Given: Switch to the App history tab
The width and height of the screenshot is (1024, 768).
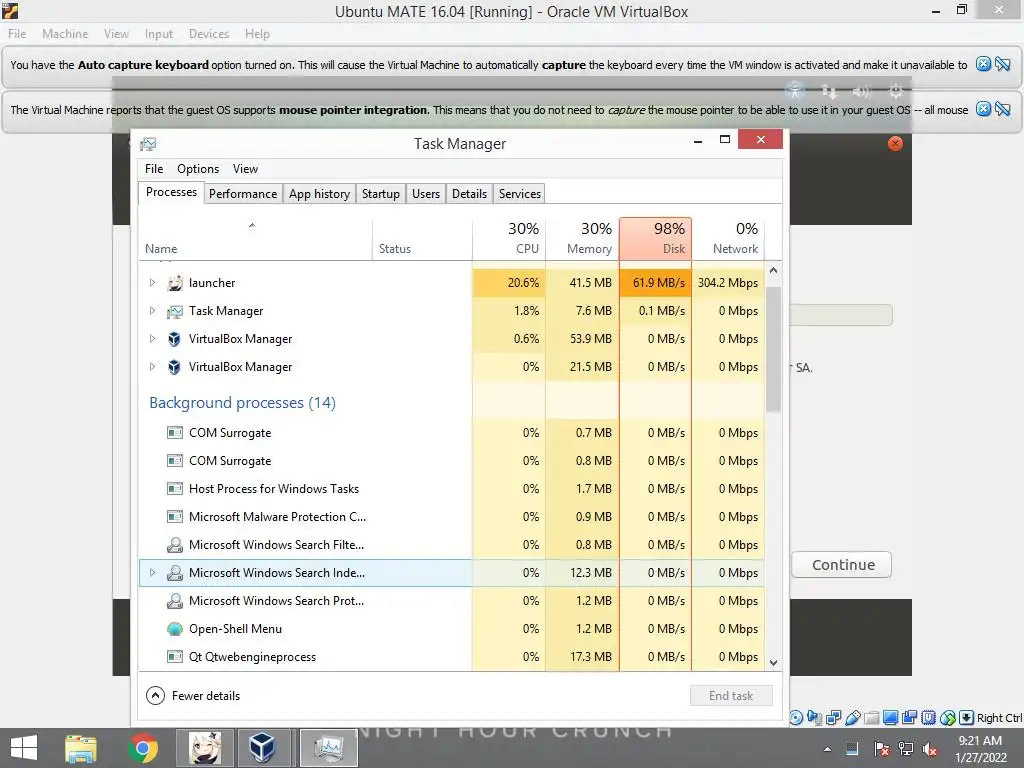Looking at the screenshot, I should [319, 194].
